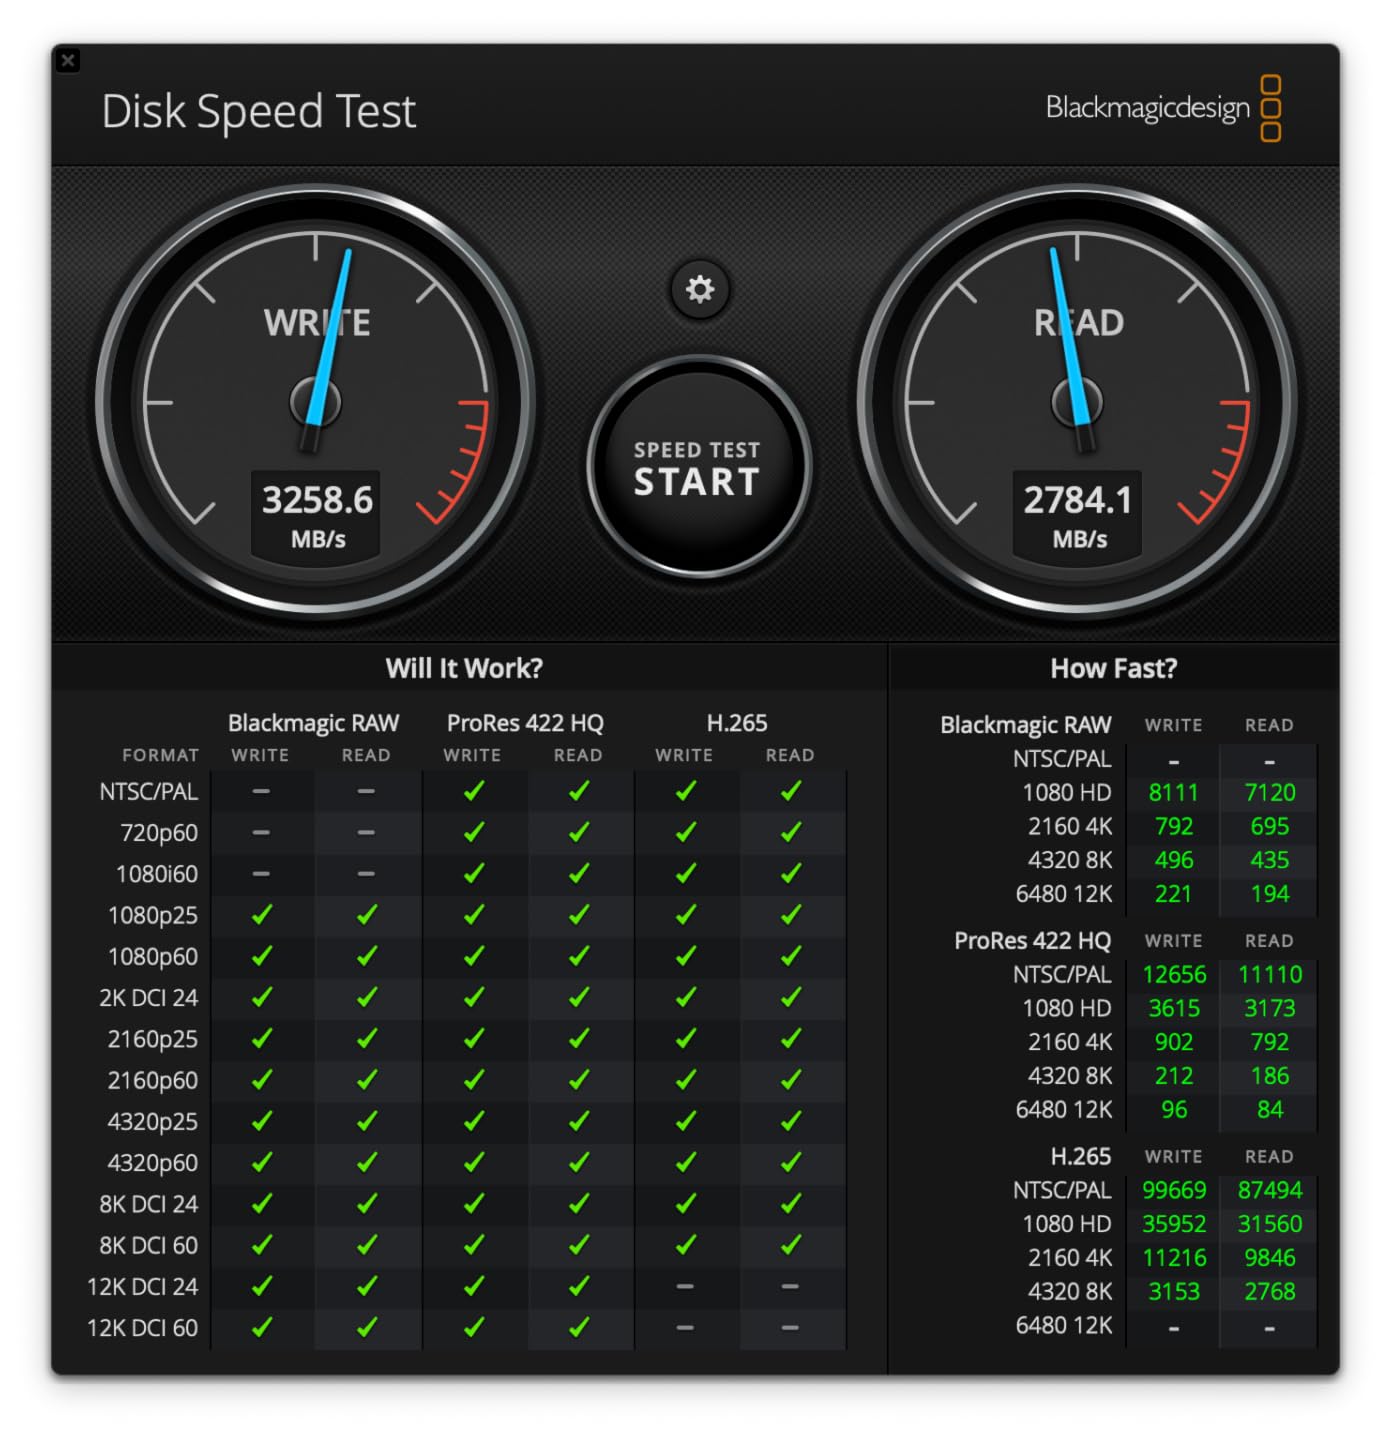Toggle the Blackmagic RAW write checkmark for 12K DCI 60
Viewport: 1392px width, 1435px height.
tap(260, 1329)
